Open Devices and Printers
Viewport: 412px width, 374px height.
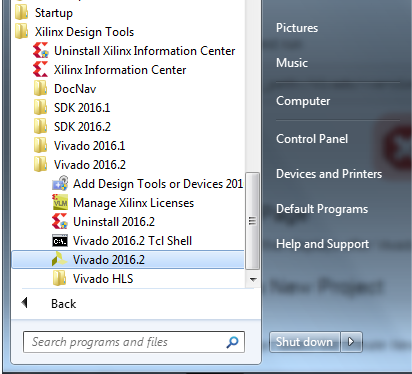click(x=329, y=174)
